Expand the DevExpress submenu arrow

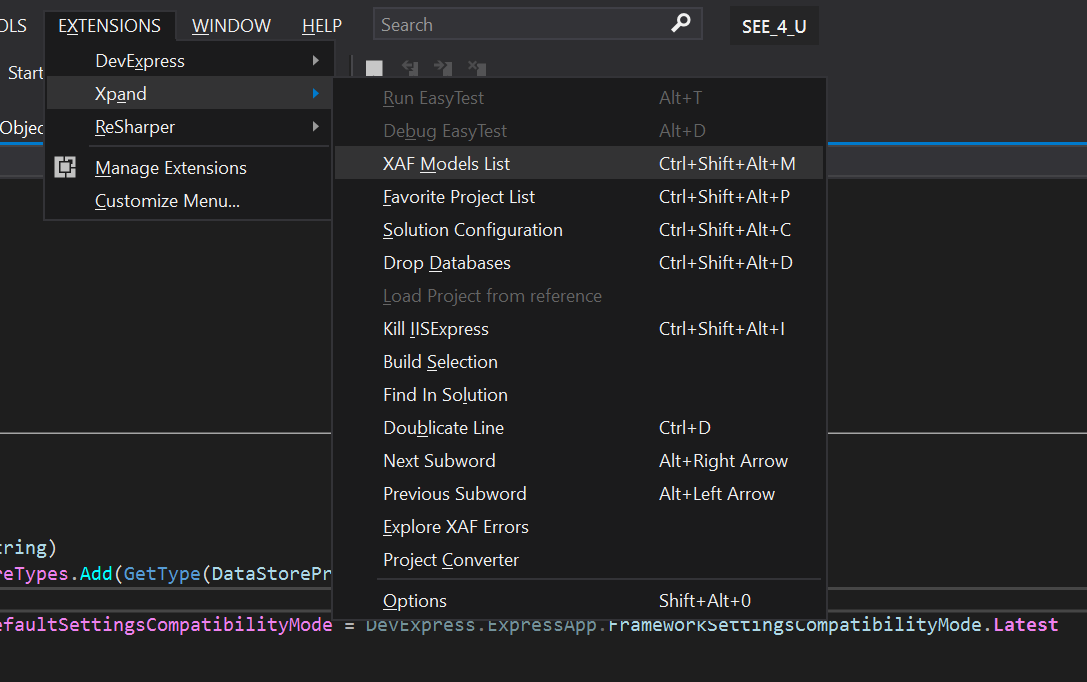[x=315, y=60]
